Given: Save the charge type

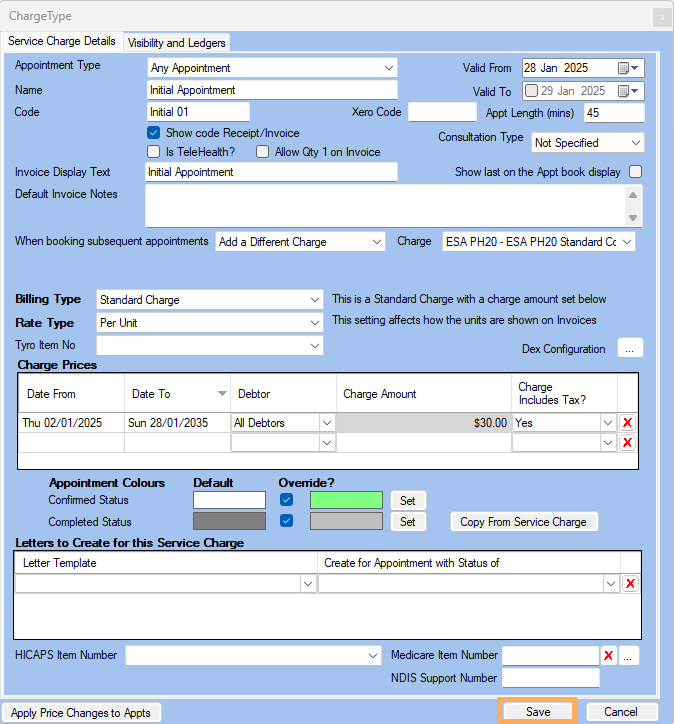Looking at the screenshot, I should (538, 712).
